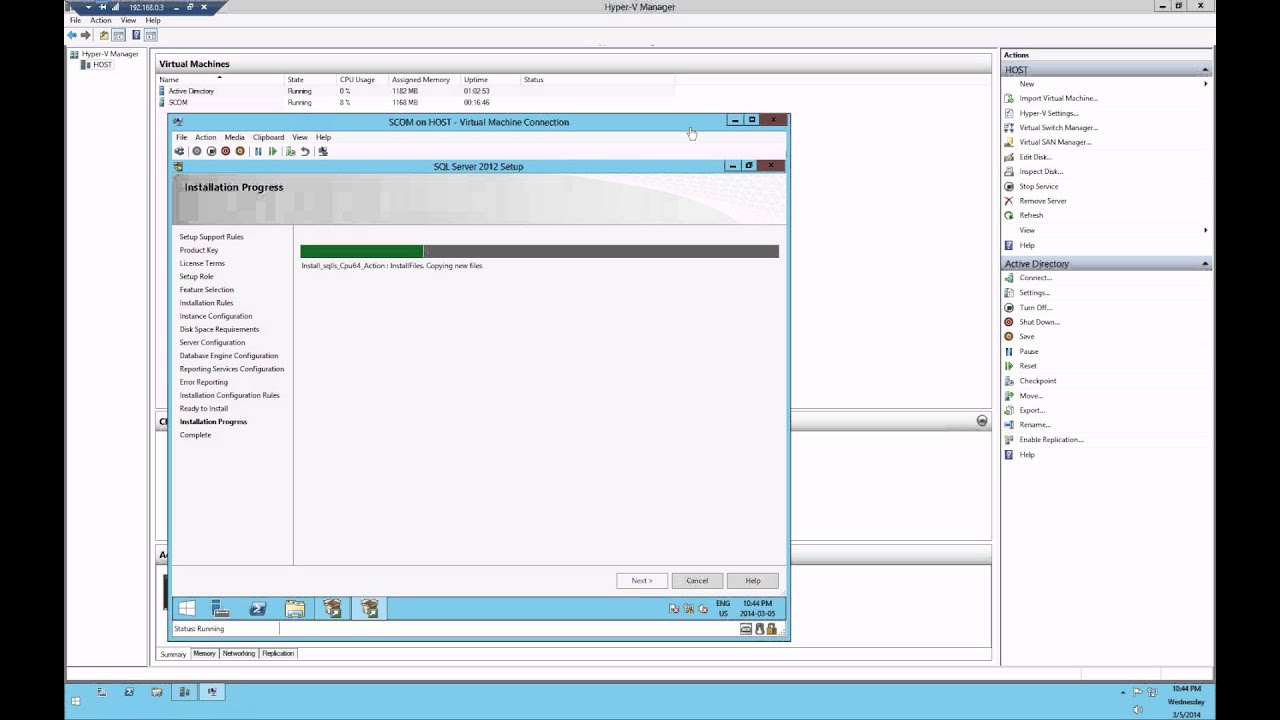Screen dimensions: 1280x720
Task: Open File Explorer in guest taskbar
Action: click(295, 608)
